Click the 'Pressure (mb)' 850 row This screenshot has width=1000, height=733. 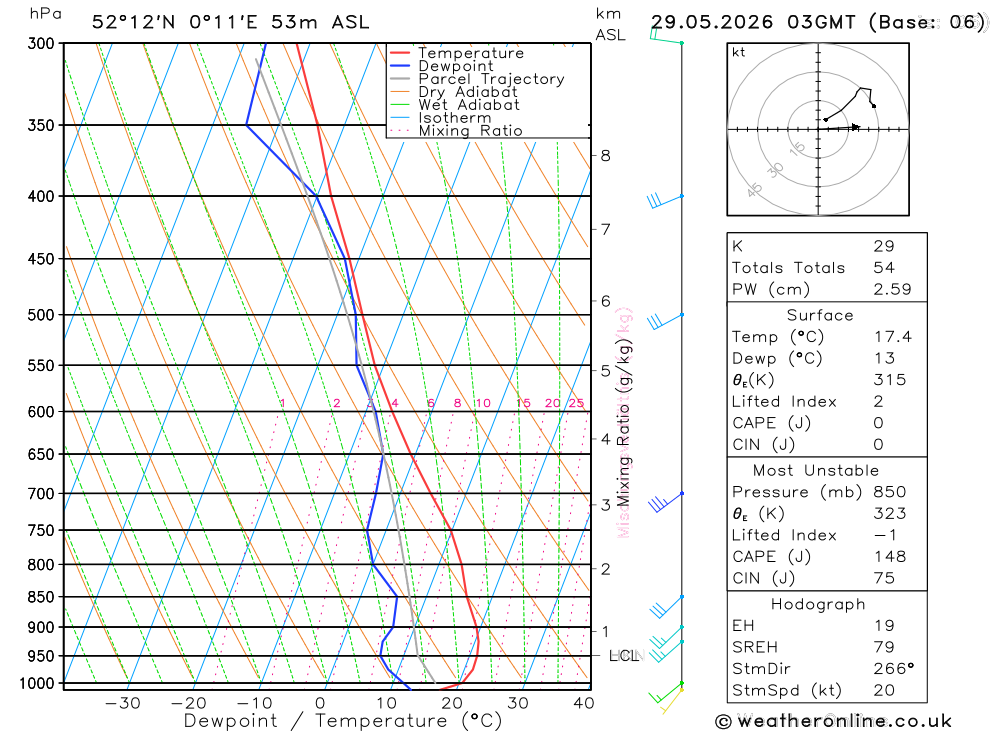click(827, 492)
